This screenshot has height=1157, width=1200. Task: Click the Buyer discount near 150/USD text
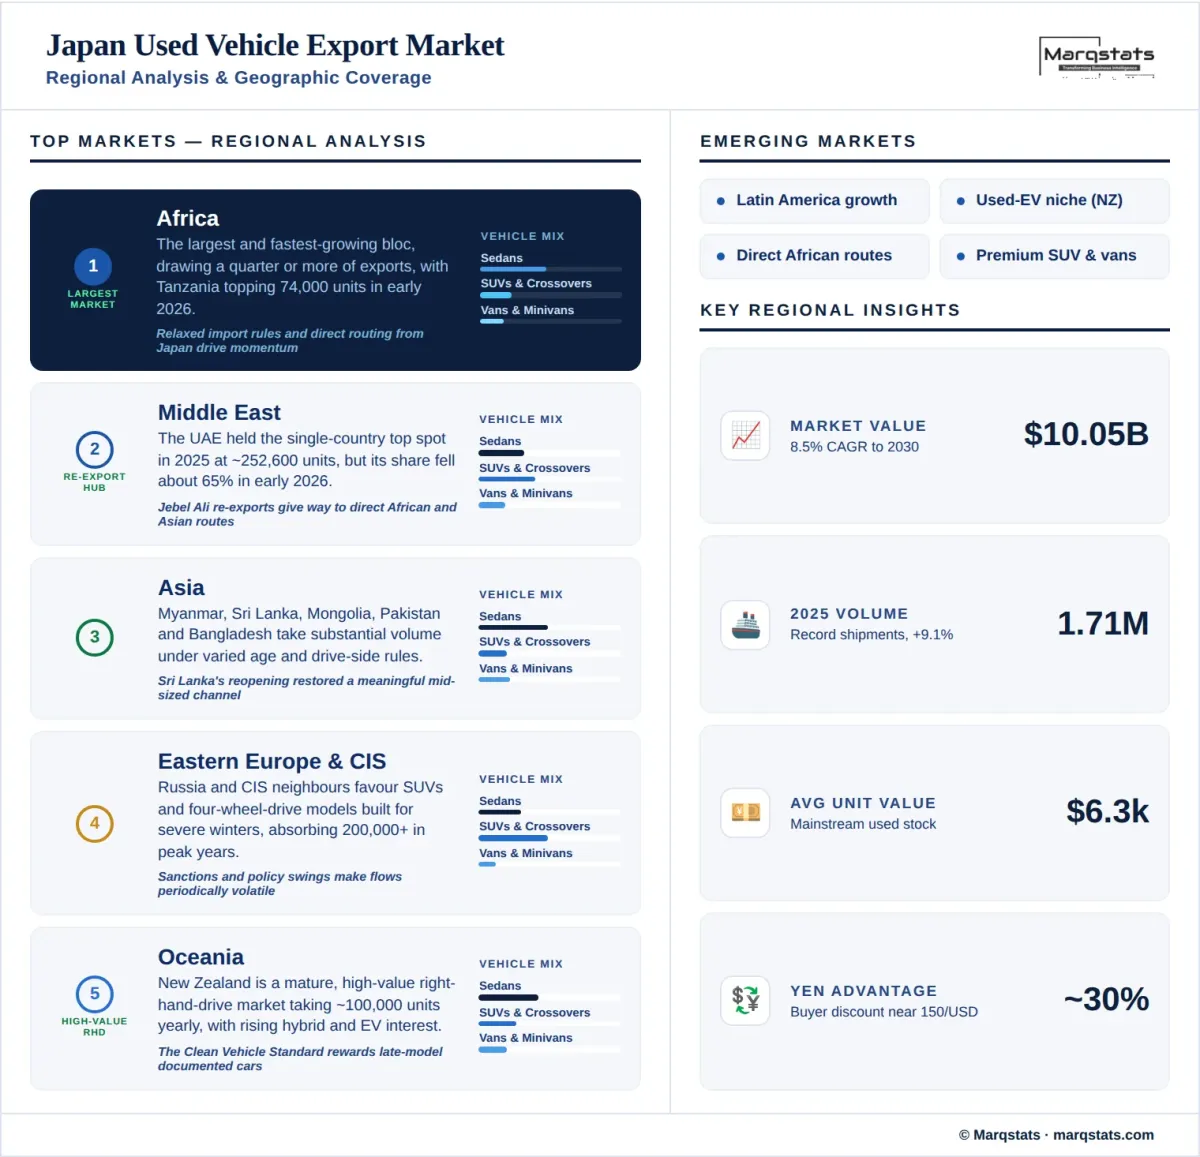[884, 1012]
